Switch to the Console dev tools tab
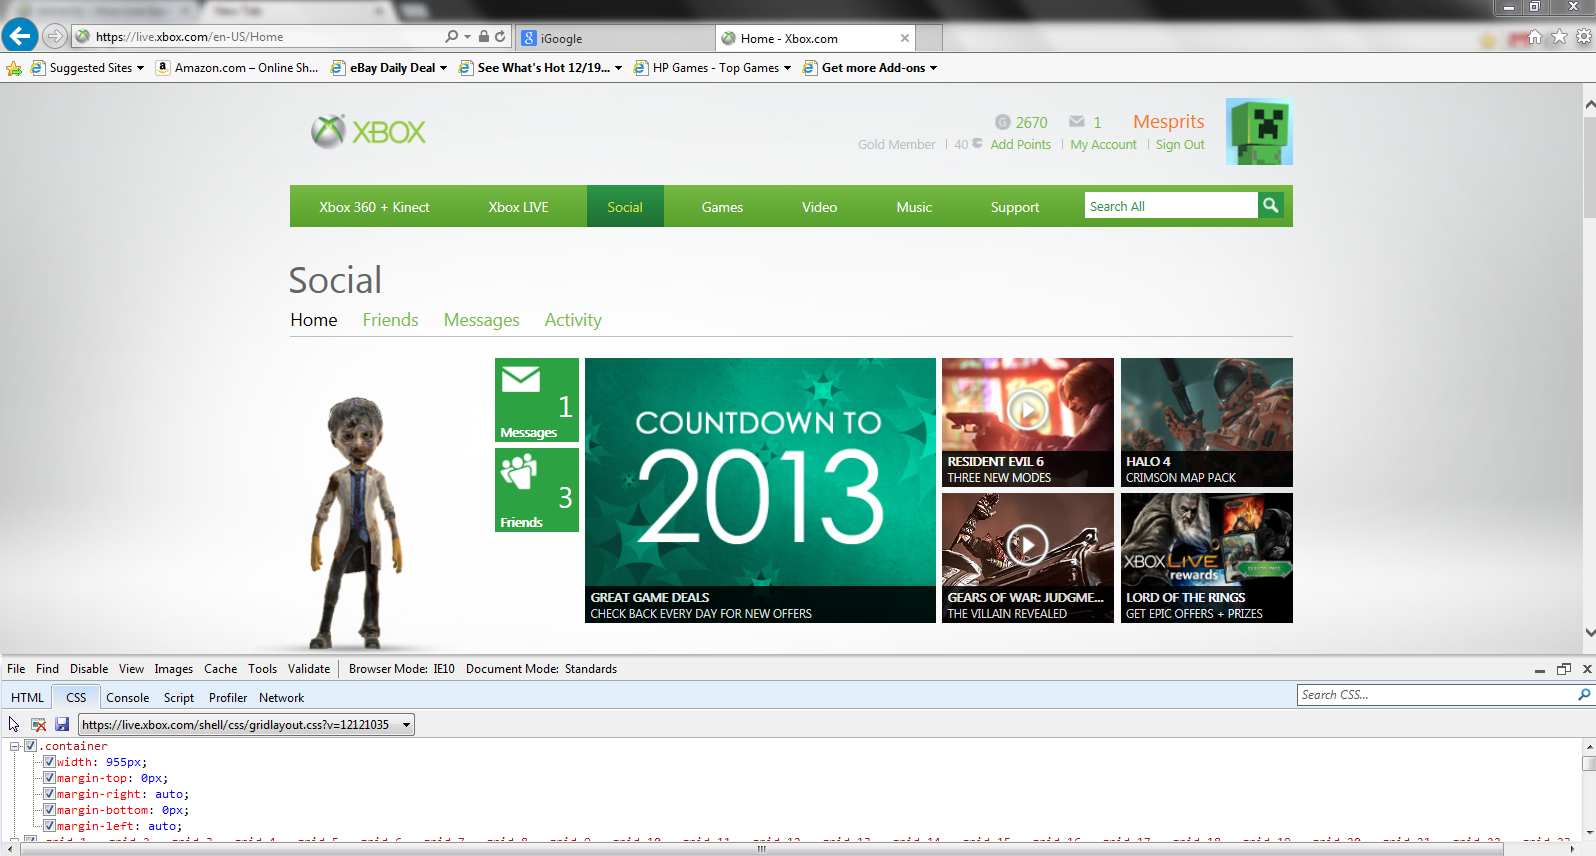 click(127, 698)
